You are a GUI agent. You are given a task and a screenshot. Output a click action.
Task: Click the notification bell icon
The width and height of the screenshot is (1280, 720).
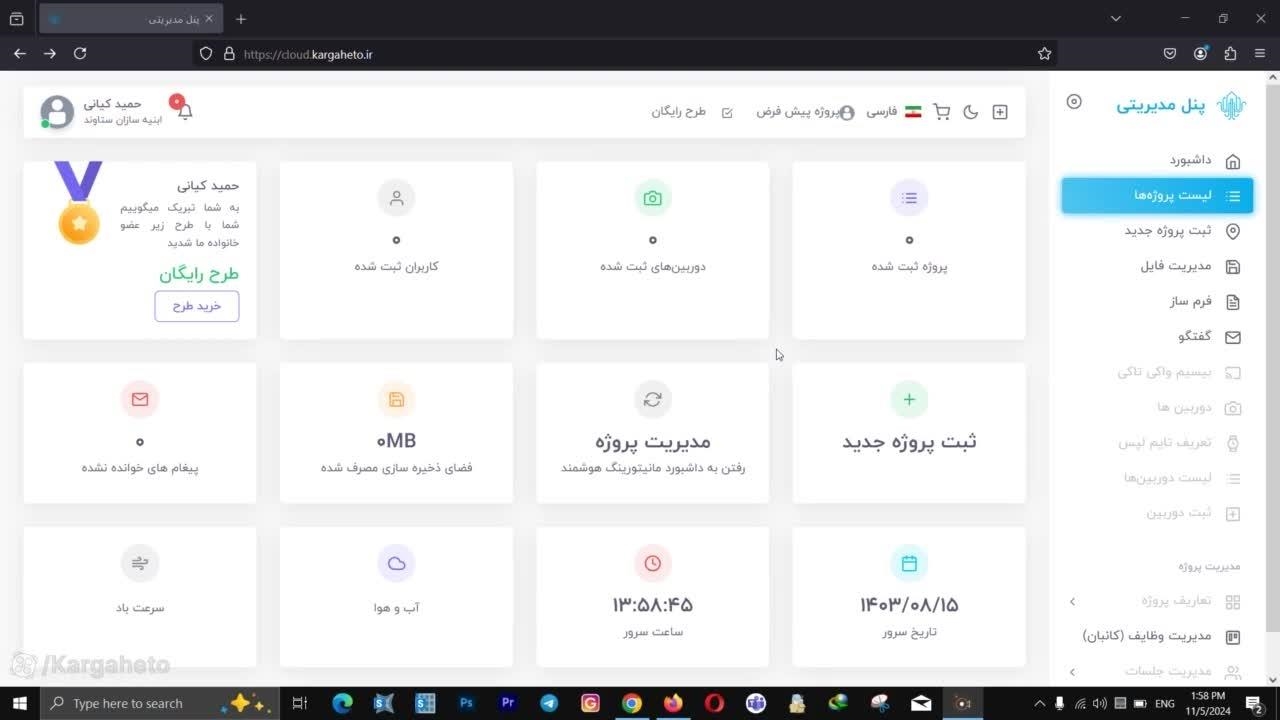click(184, 111)
